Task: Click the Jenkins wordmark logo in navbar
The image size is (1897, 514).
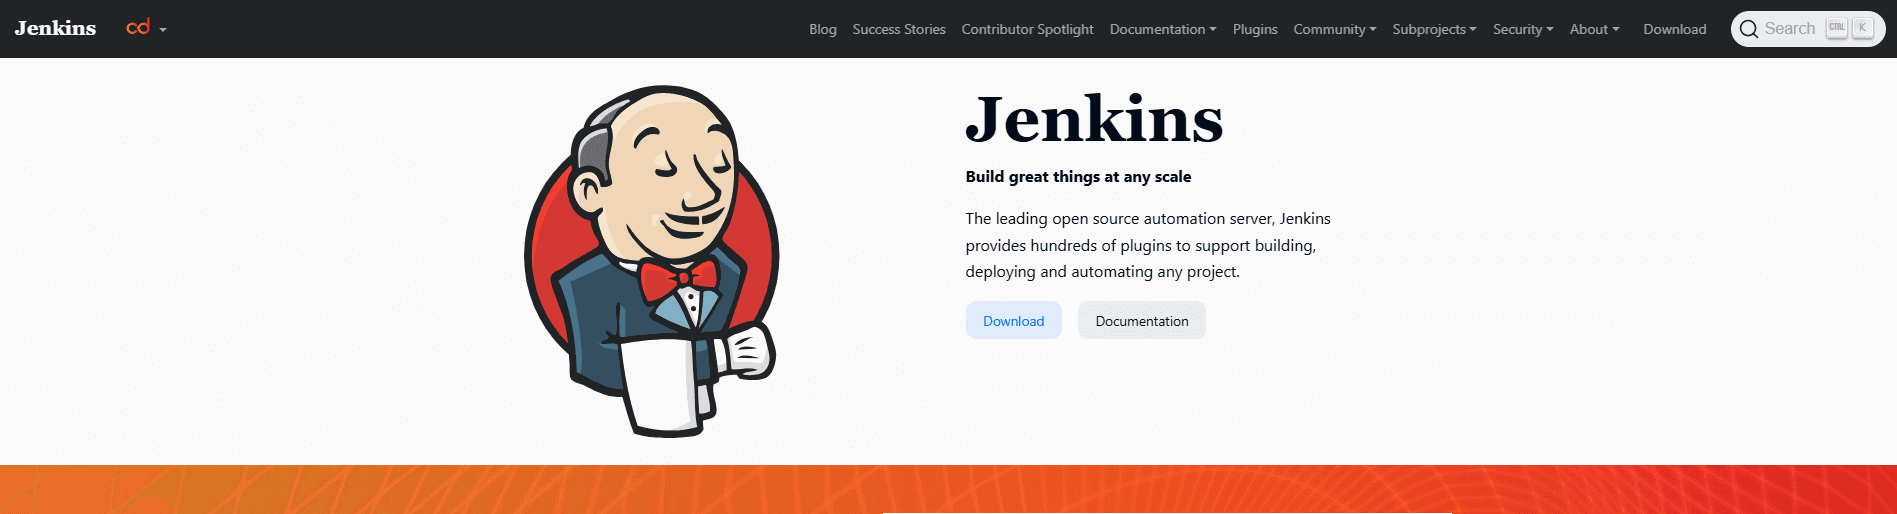Action: click(x=55, y=28)
